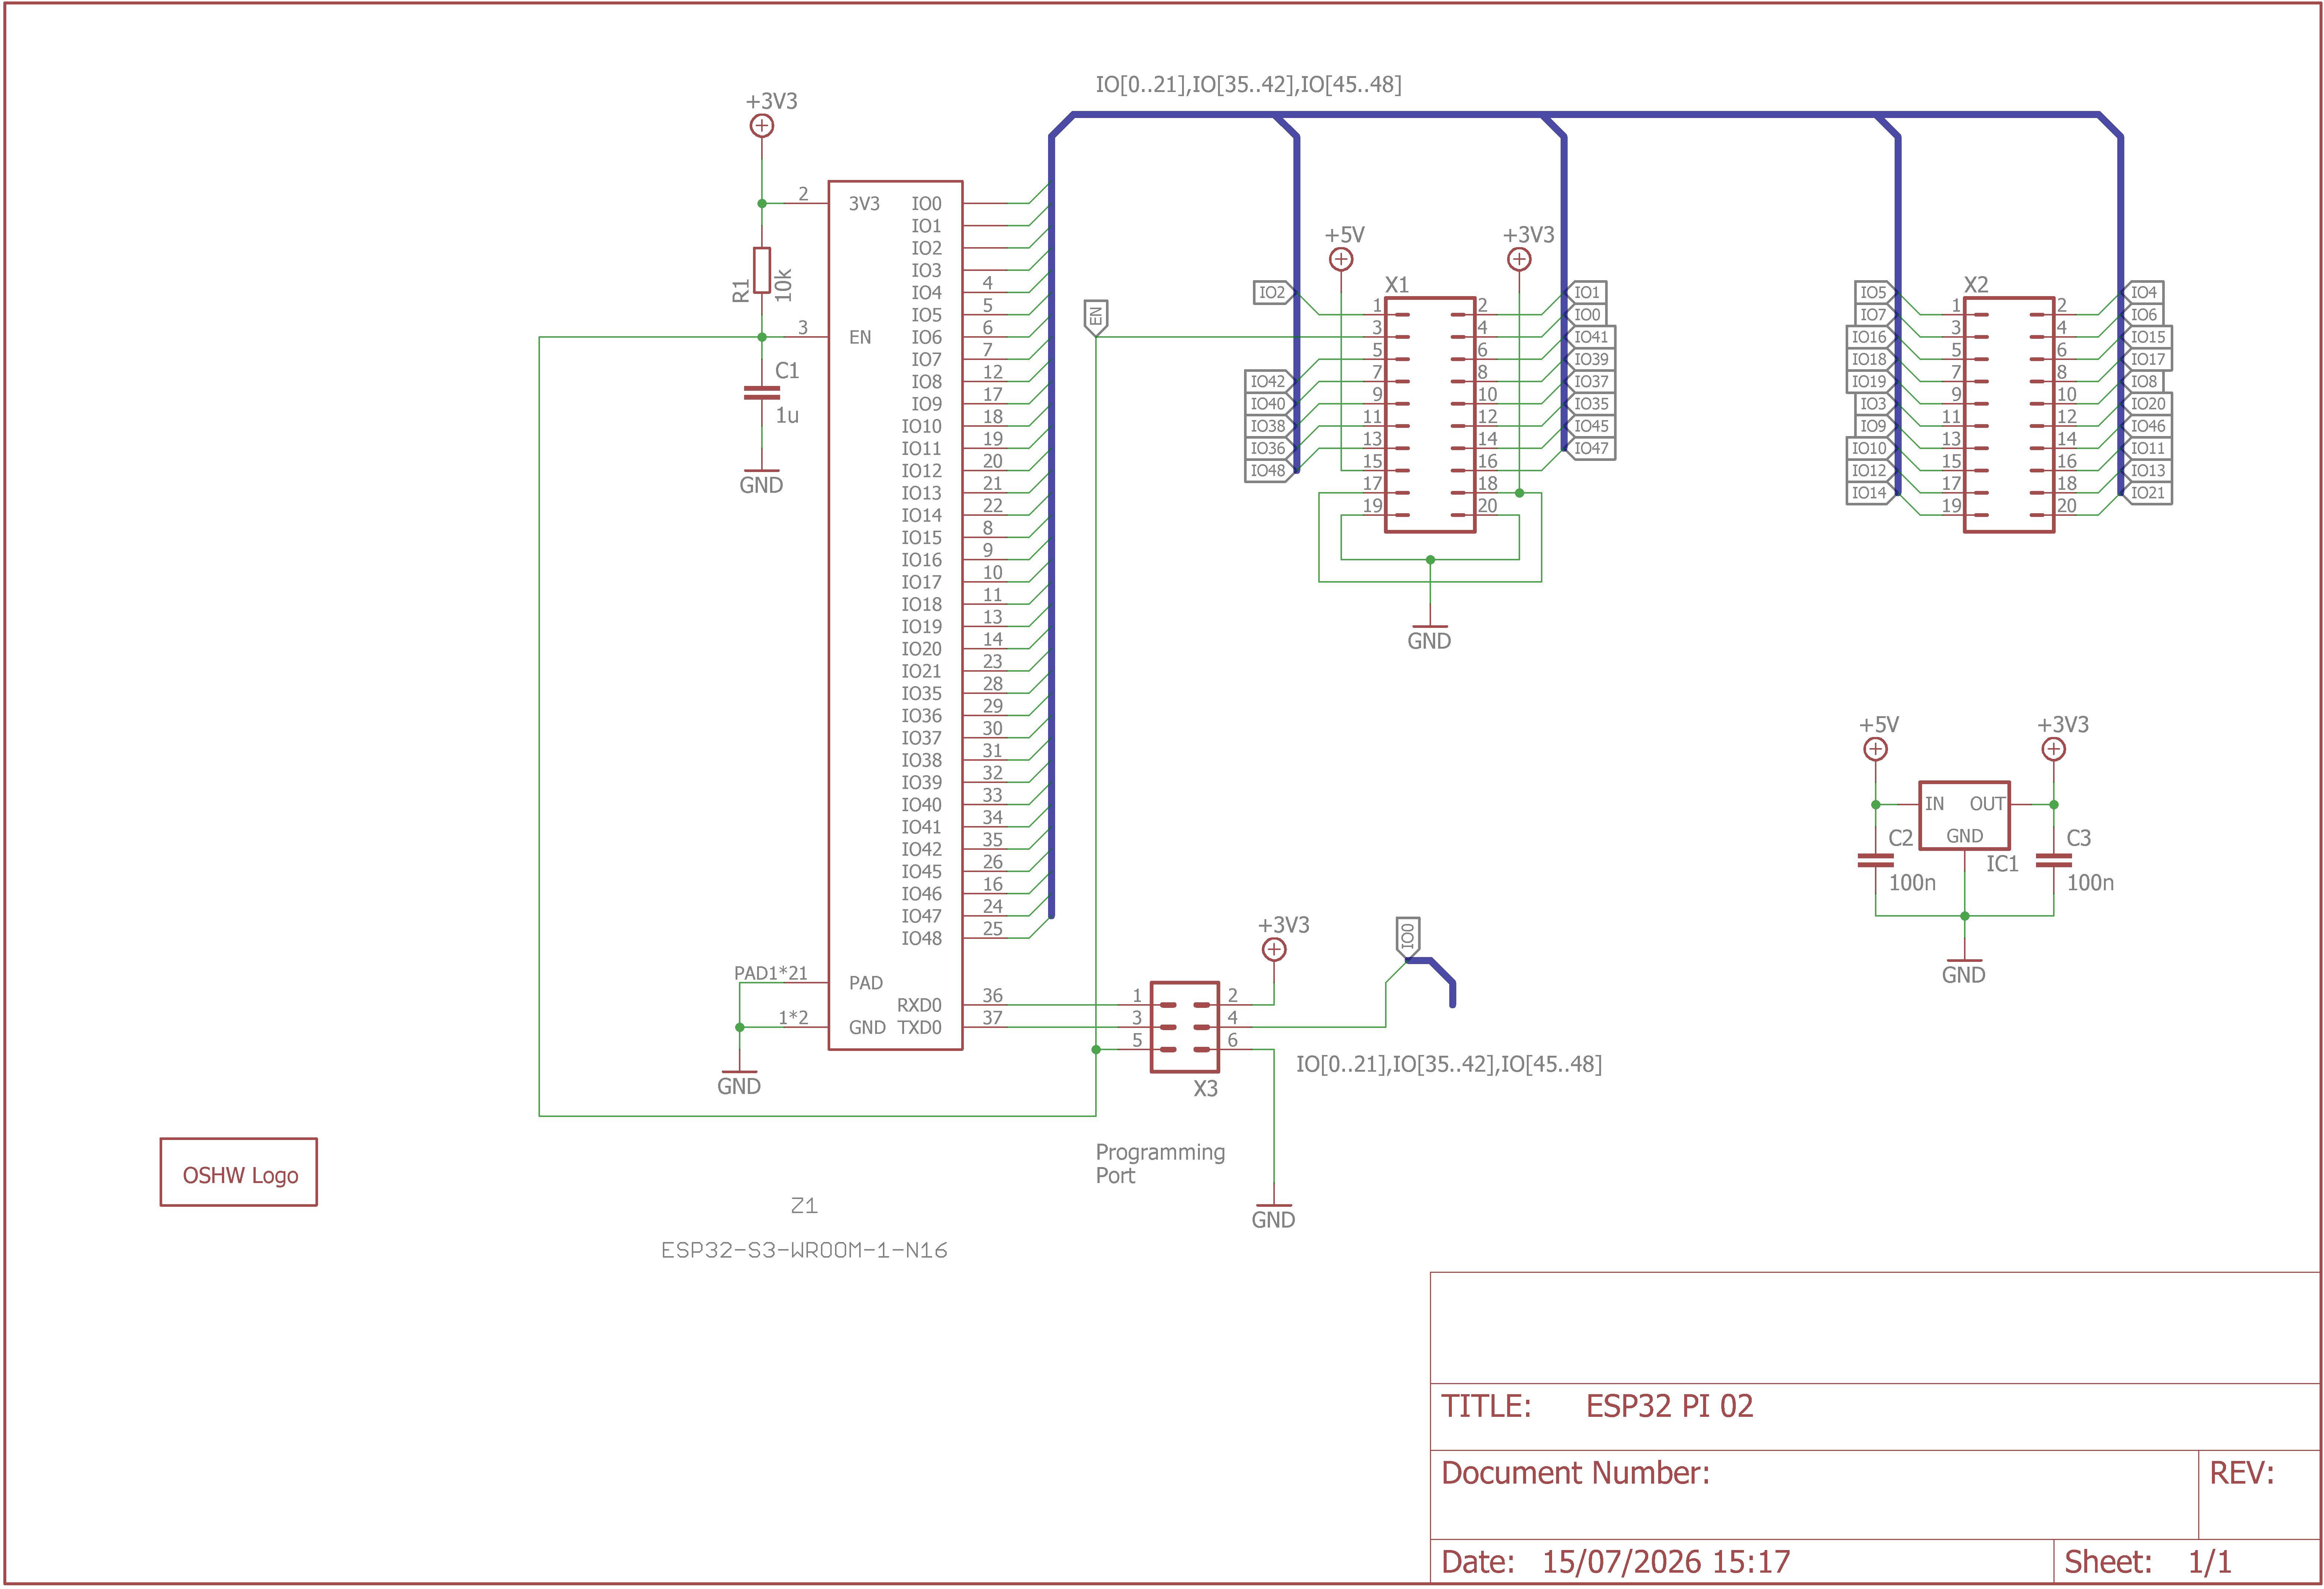Image resolution: width=2324 pixels, height=1589 pixels.
Task: Select the 'Sheet: 1/1' field
Action: (2148, 1562)
